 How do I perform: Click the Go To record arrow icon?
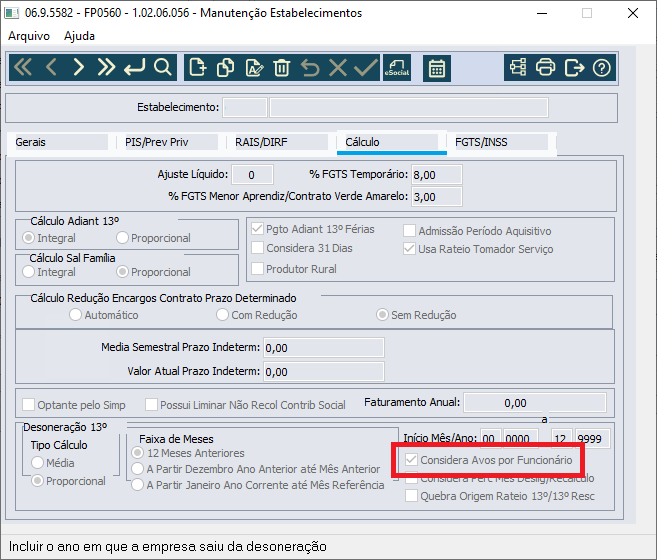(x=135, y=67)
